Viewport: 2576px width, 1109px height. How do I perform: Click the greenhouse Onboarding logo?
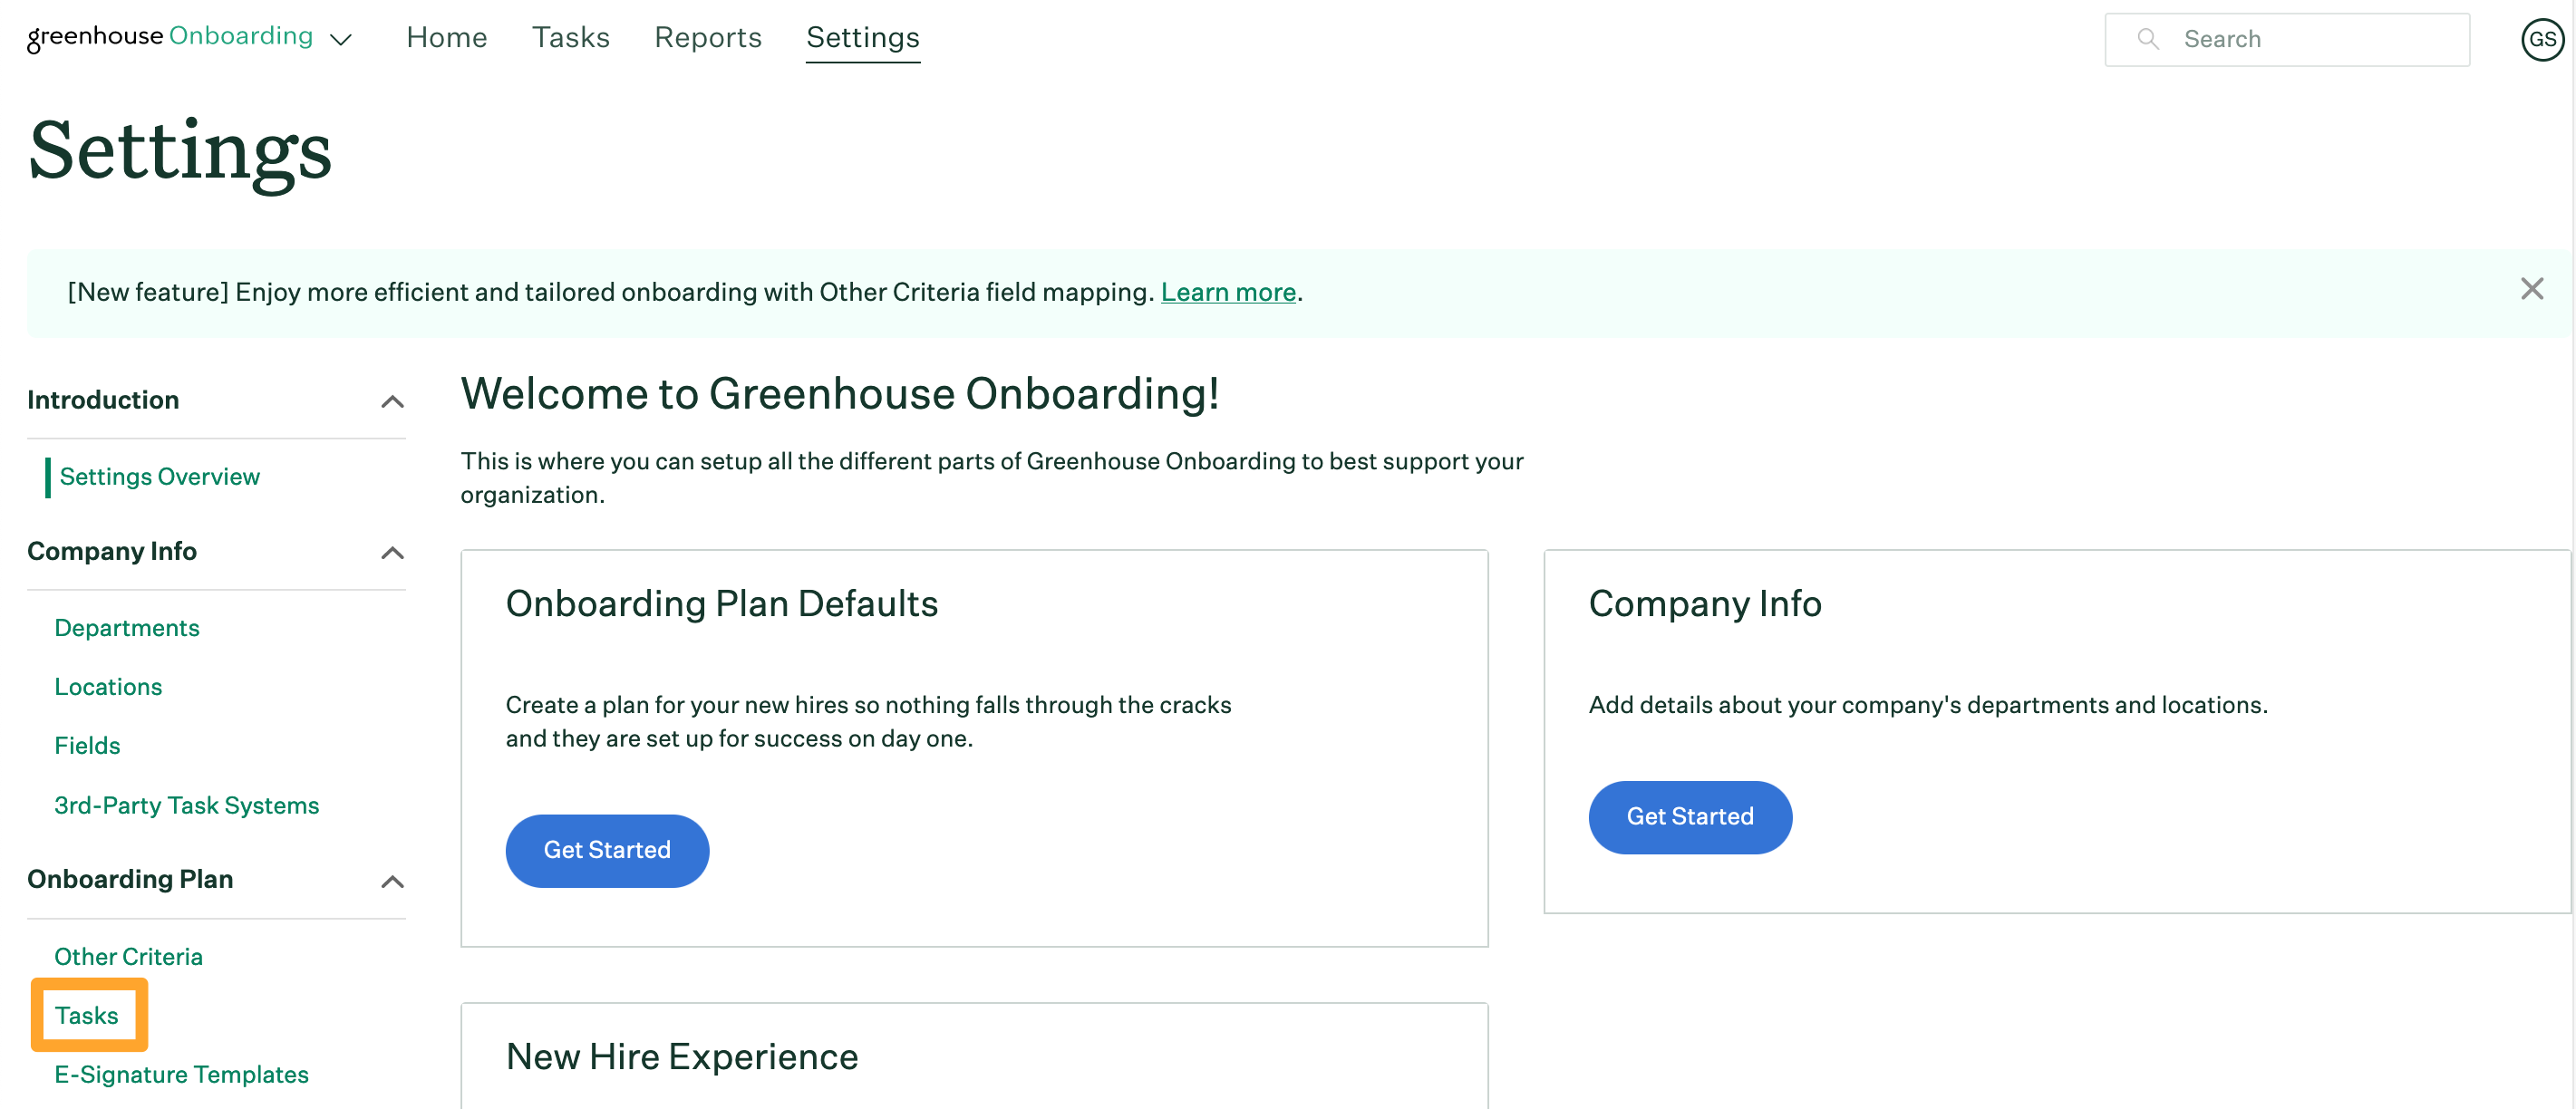pos(170,37)
